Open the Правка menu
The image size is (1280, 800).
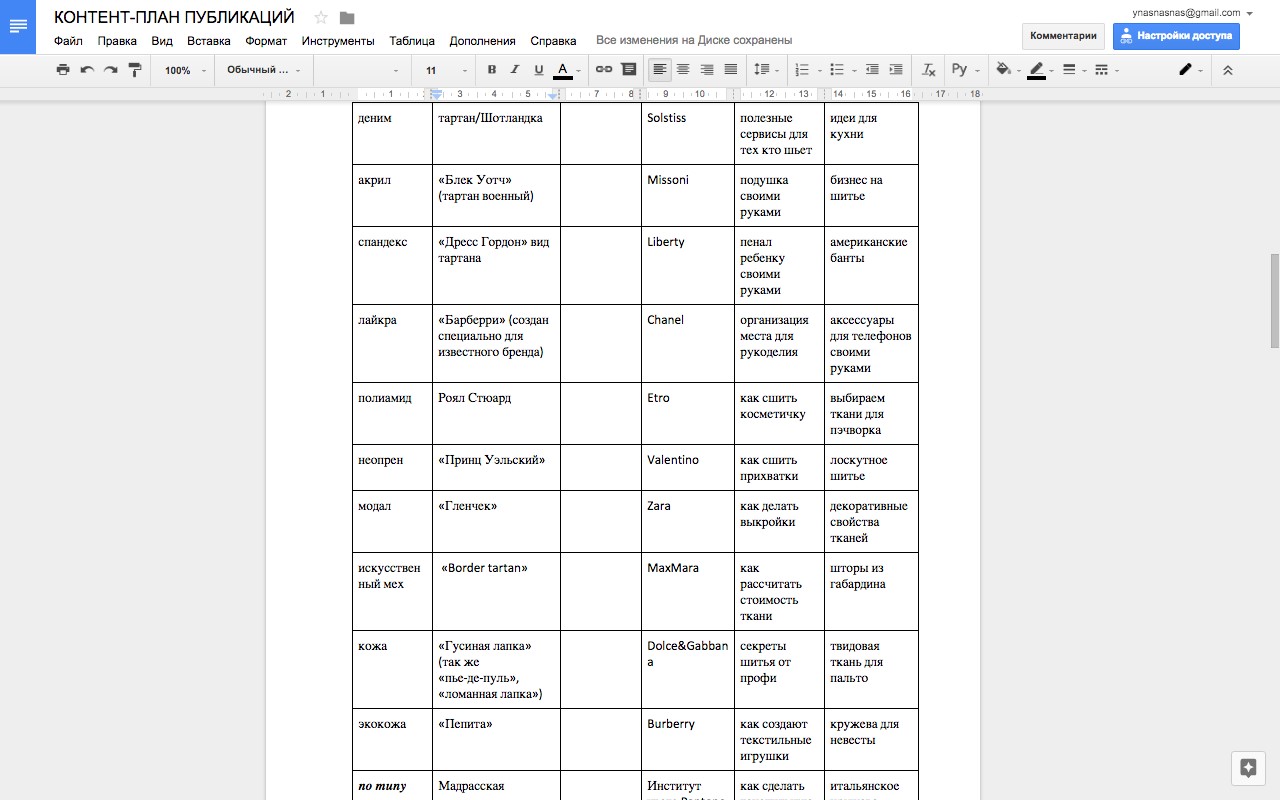coord(117,41)
